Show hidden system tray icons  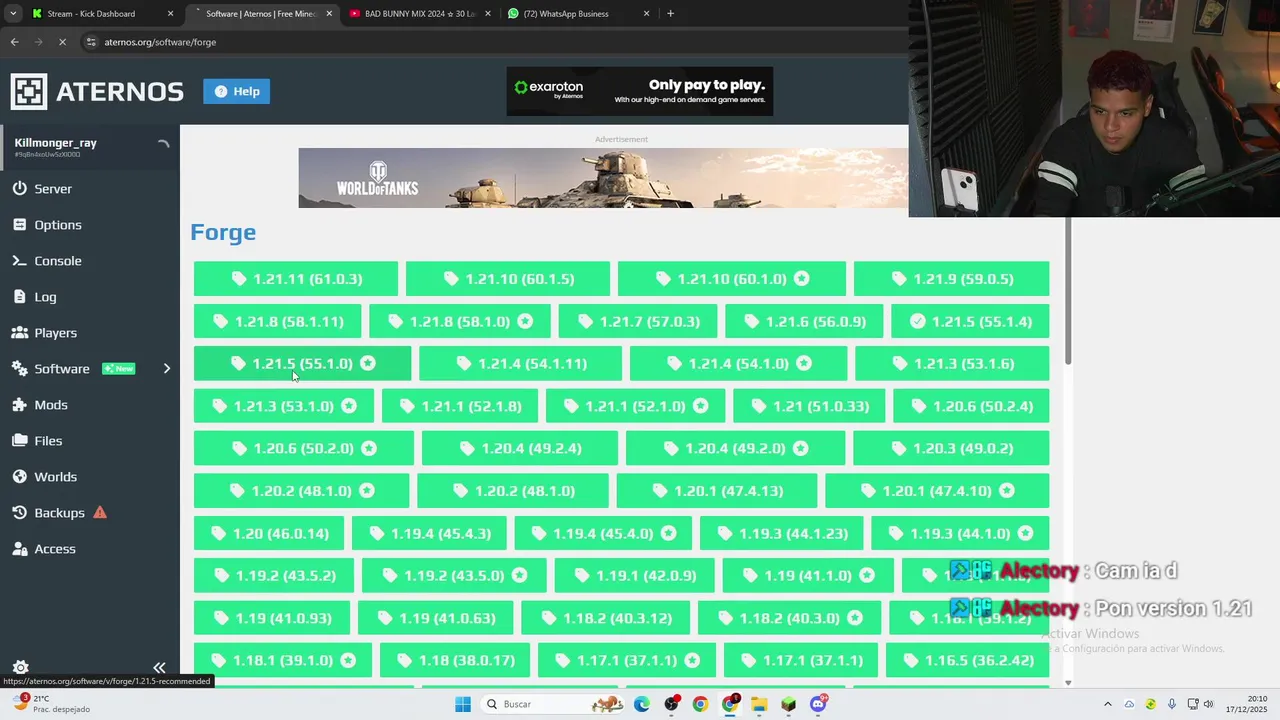point(1107,704)
